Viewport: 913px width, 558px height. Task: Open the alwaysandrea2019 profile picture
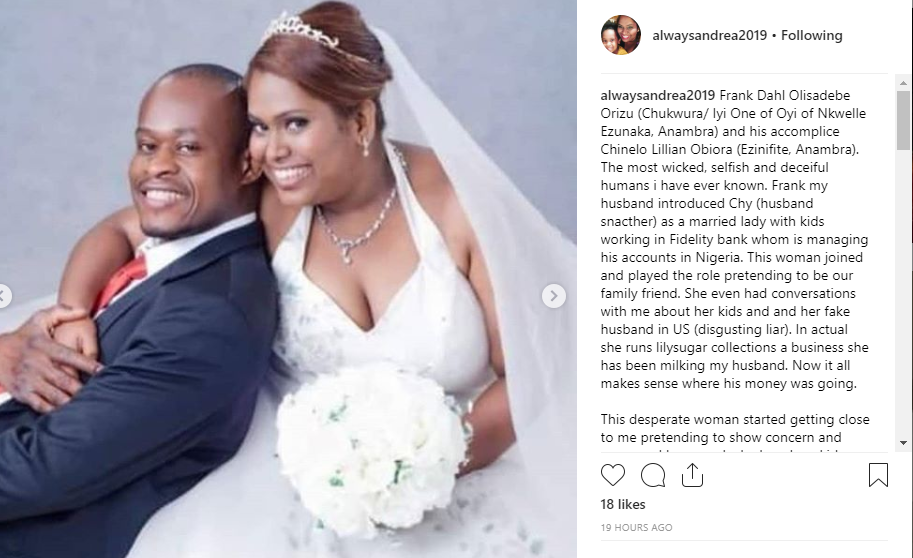(x=621, y=35)
